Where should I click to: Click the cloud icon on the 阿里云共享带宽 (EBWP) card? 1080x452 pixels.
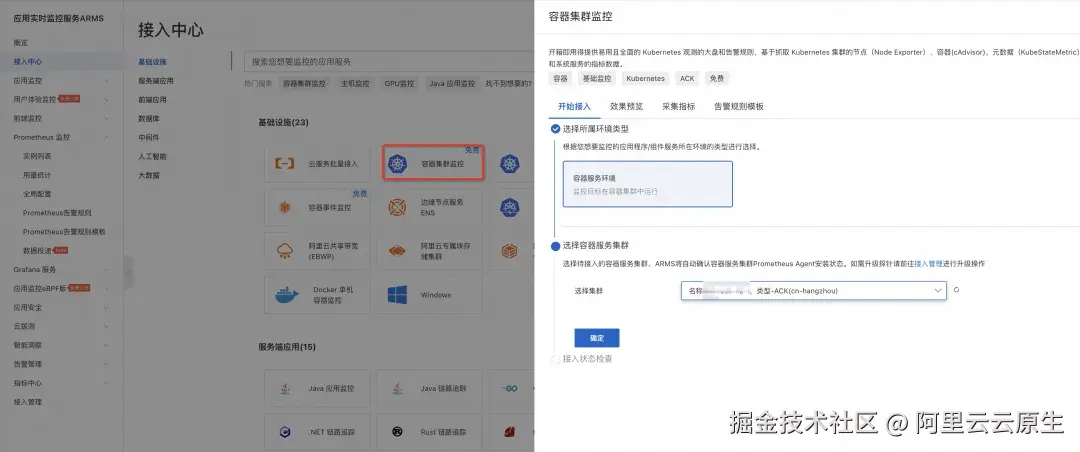pos(284,251)
